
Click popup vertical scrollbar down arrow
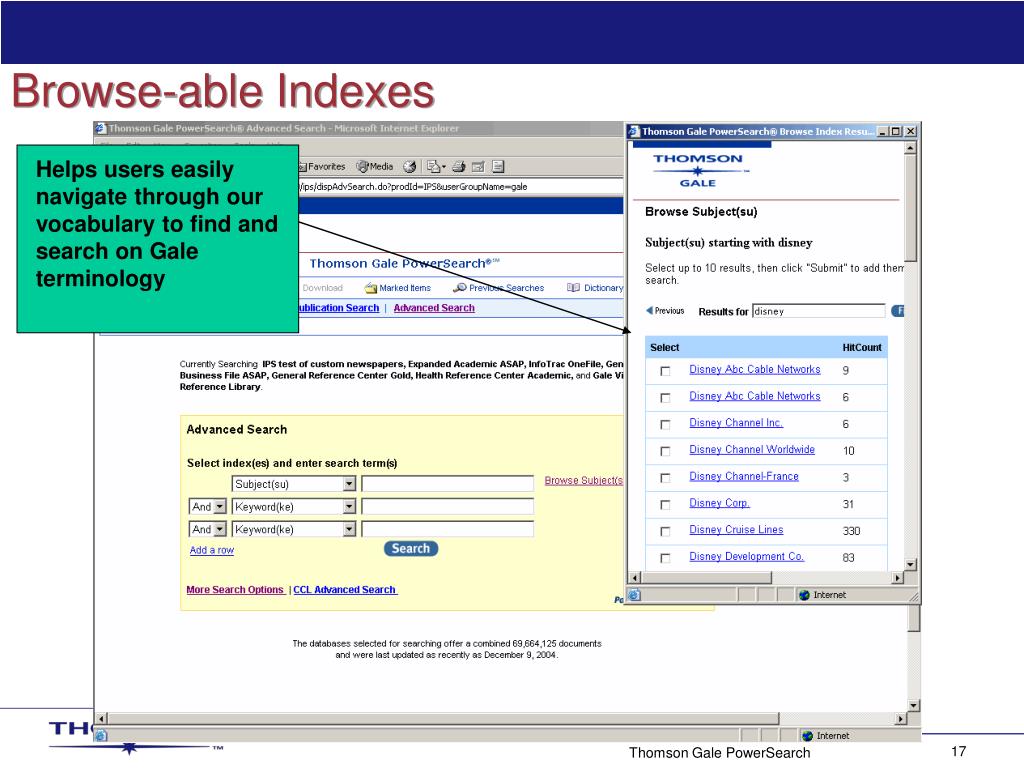pyautogui.click(x=910, y=564)
